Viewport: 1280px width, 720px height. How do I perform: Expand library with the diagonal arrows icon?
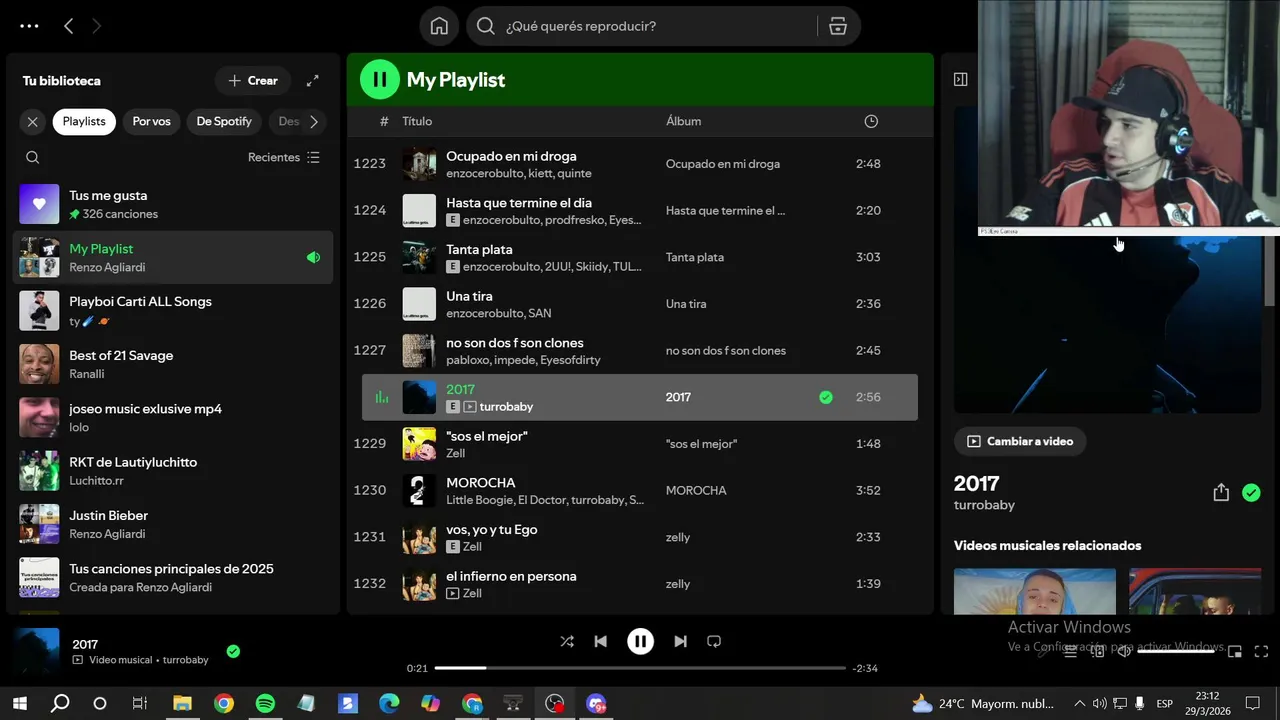click(312, 80)
